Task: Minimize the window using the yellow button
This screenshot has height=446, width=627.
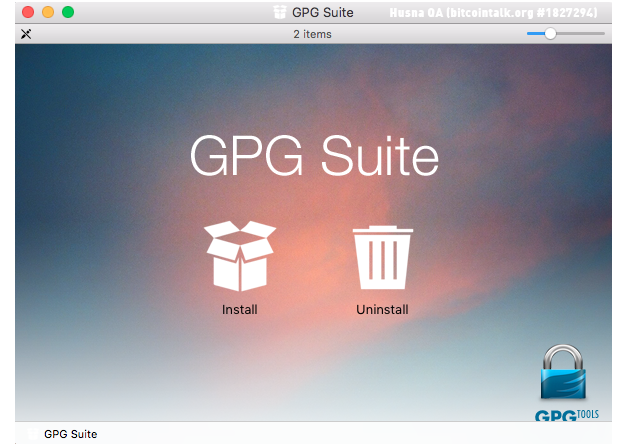Action: [x=48, y=12]
